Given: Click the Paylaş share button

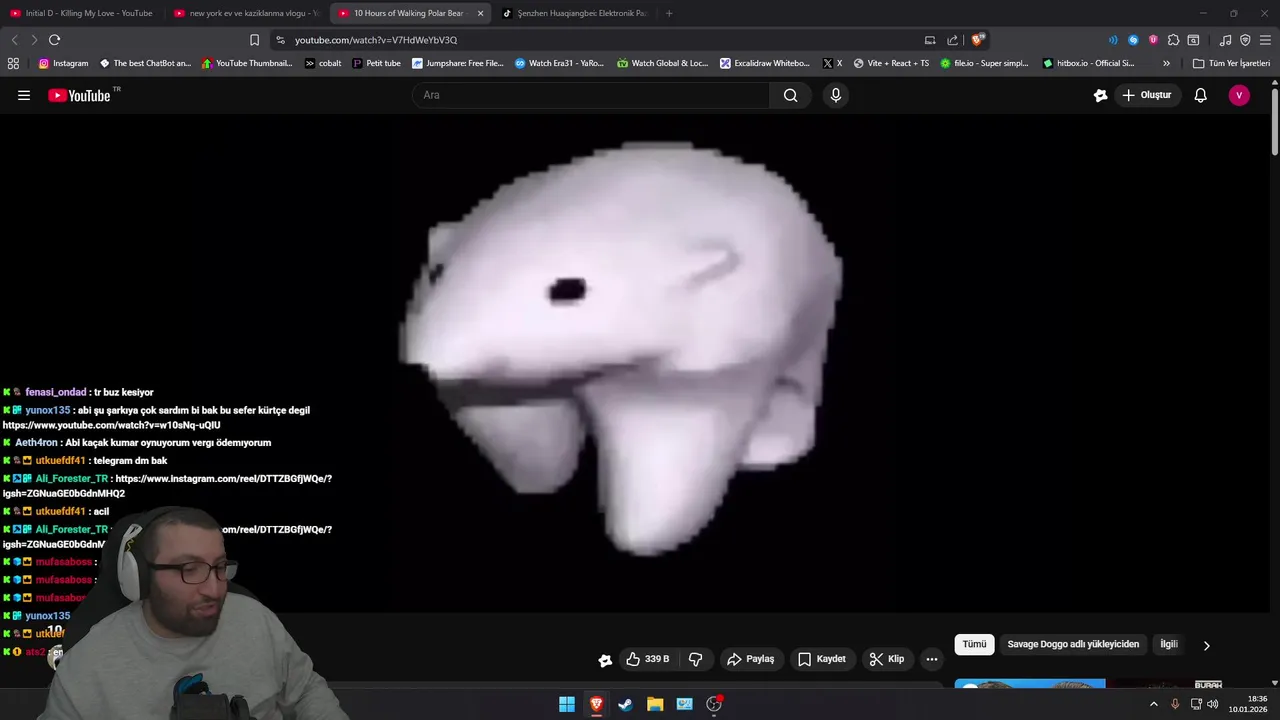Looking at the screenshot, I should tap(751, 659).
